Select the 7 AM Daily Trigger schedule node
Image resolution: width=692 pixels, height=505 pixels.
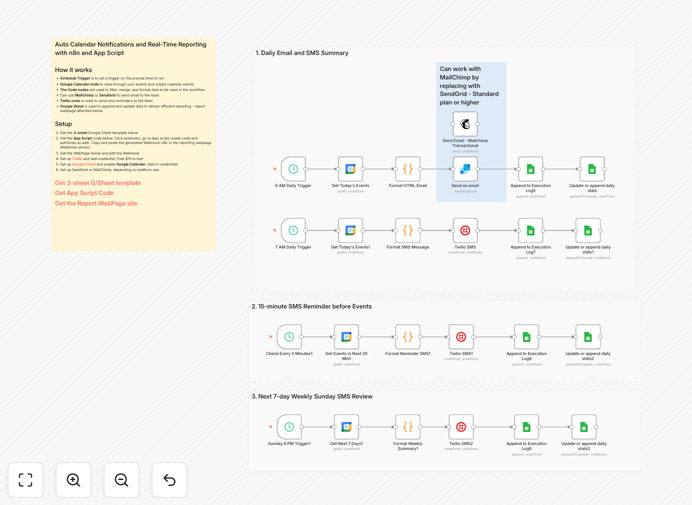293,230
